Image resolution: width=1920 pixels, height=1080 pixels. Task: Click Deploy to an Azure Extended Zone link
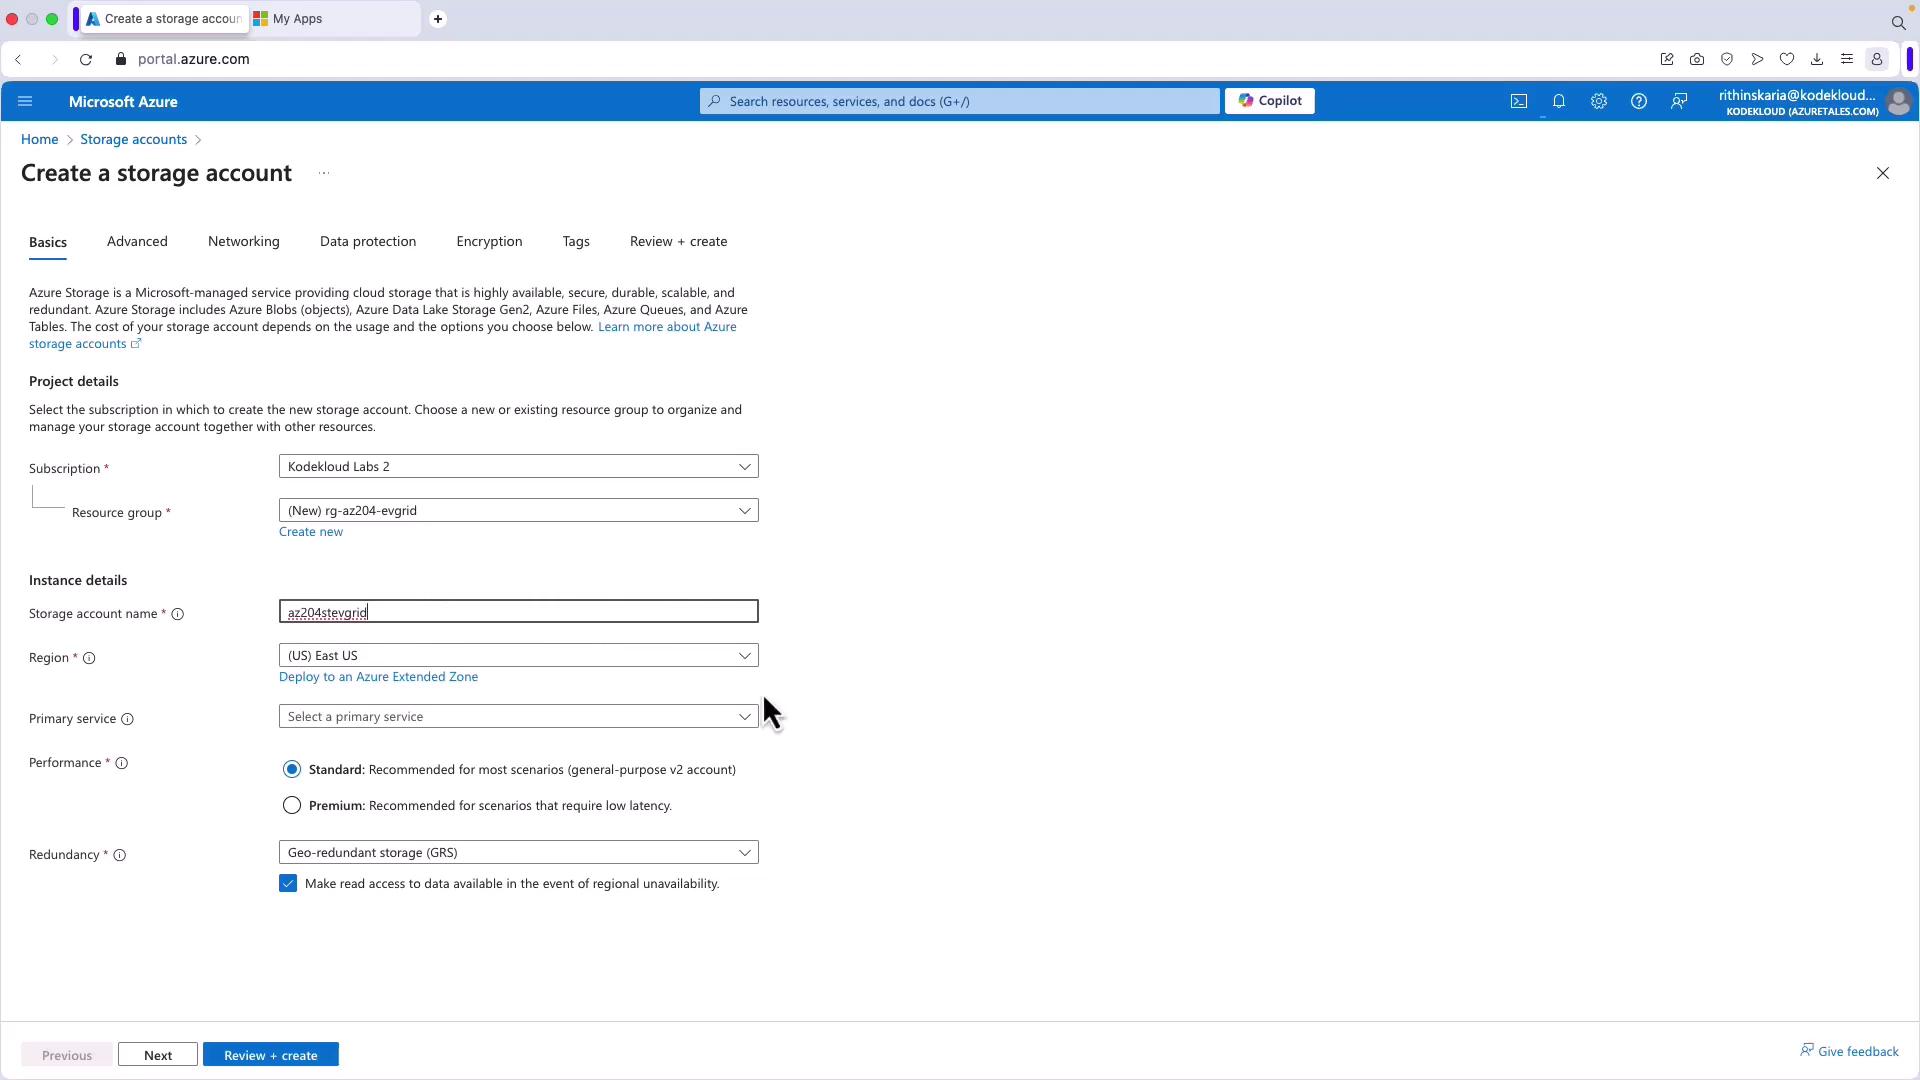[x=378, y=677]
